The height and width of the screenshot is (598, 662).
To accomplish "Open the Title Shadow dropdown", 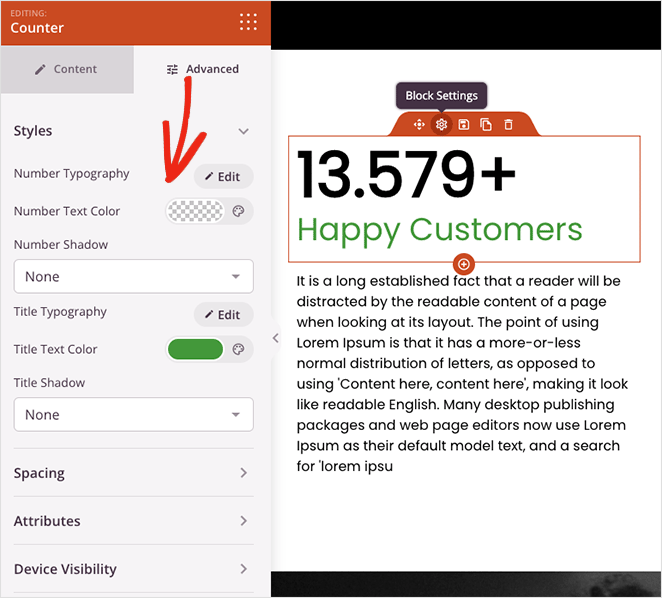I will point(133,415).
